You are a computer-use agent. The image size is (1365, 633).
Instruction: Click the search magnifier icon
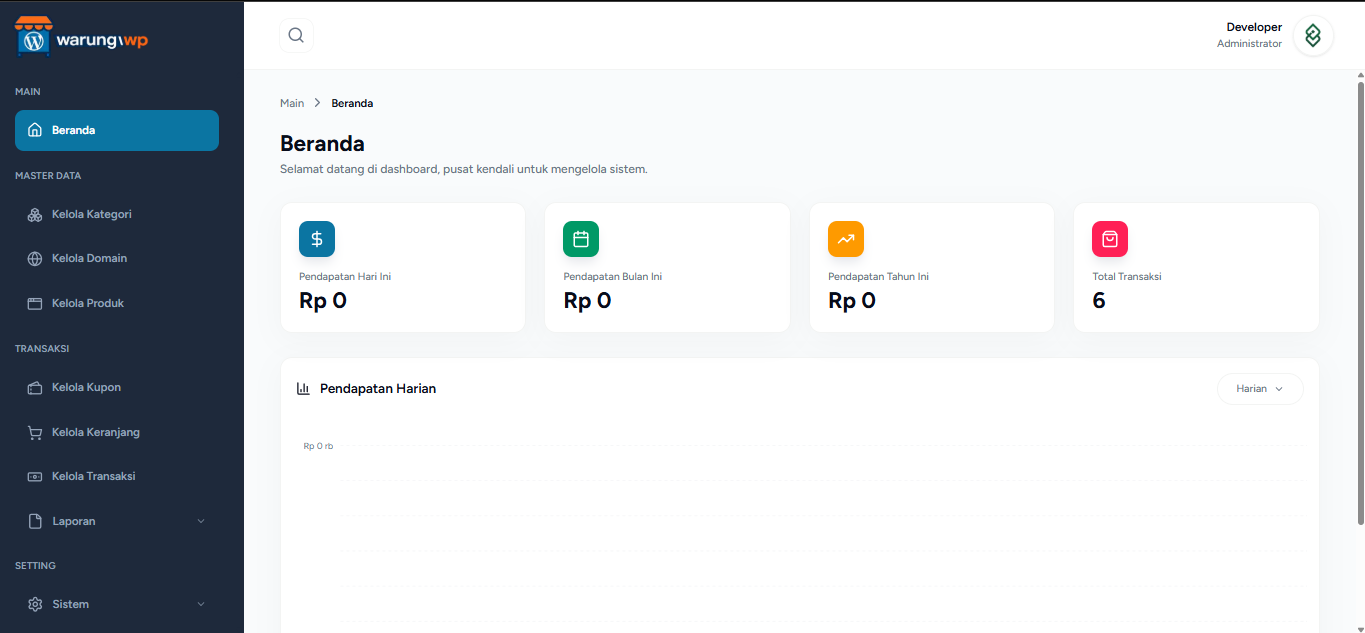pyautogui.click(x=296, y=35)
